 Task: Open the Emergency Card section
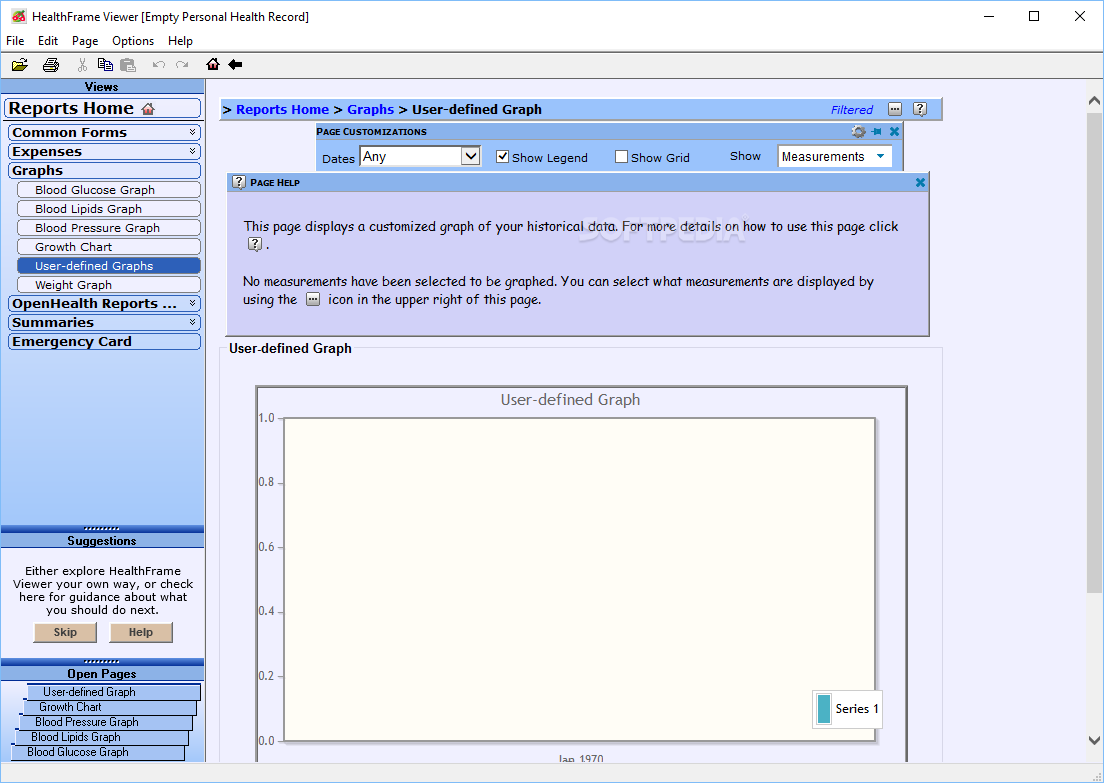click(x=104, y=342)
